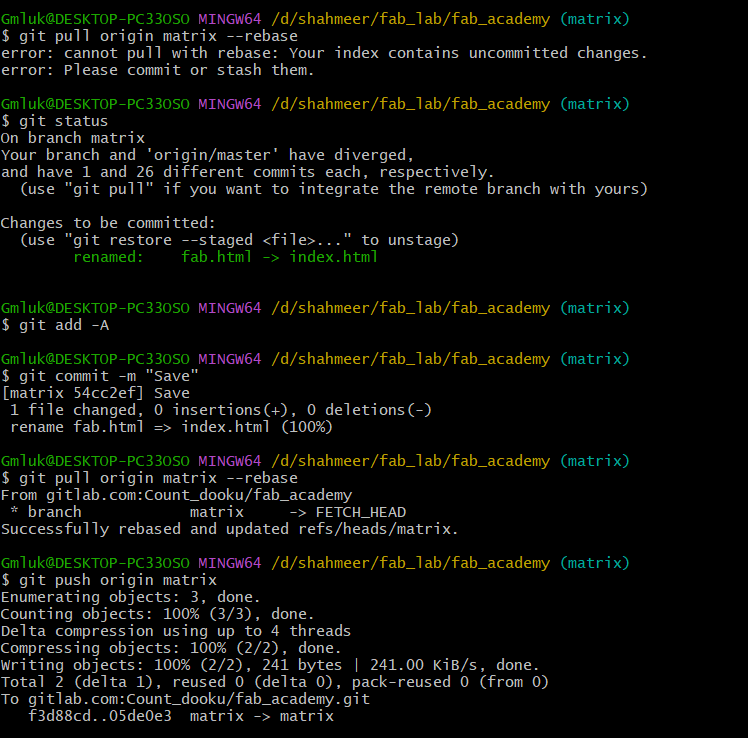
Task: Click 'Successfully rebased and updated refs/heads/matrix.' line
Action: (229, 529)
